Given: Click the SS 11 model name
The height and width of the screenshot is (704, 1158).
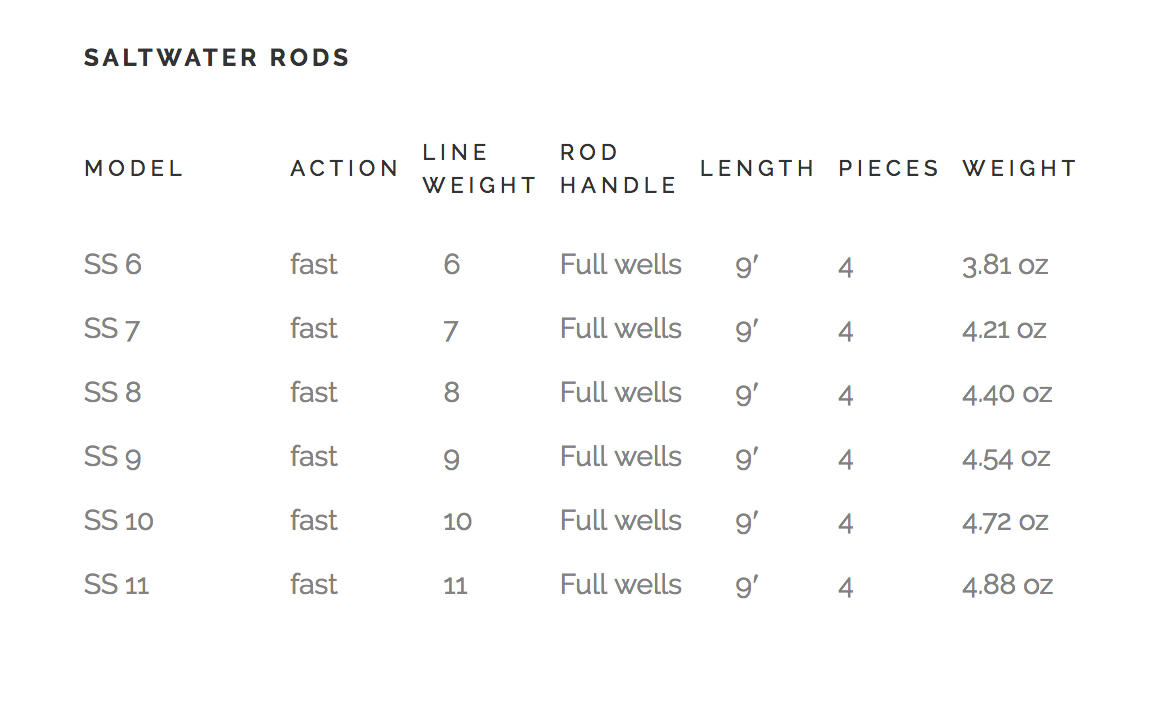Looking at the screenshot, I should [x=117, y=585].
